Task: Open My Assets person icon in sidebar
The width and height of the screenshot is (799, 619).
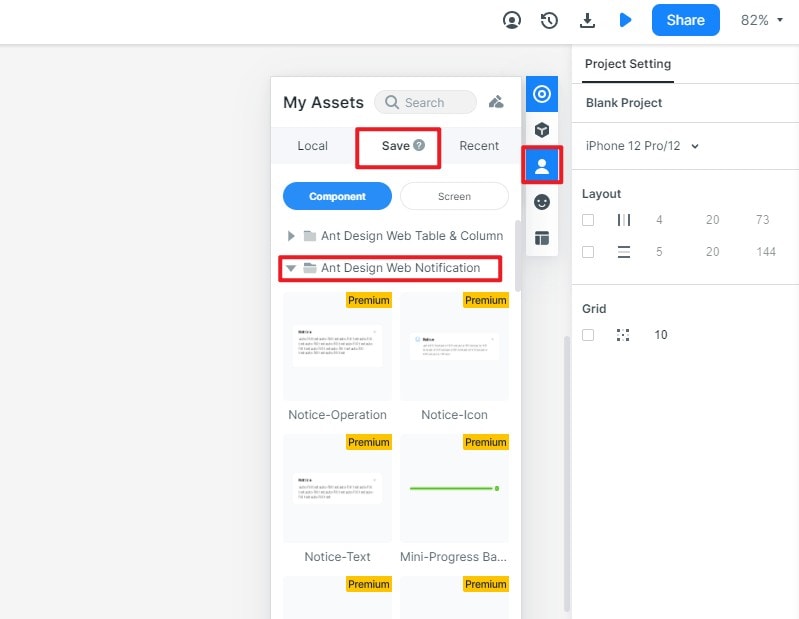Action: [x=542, y=166]
